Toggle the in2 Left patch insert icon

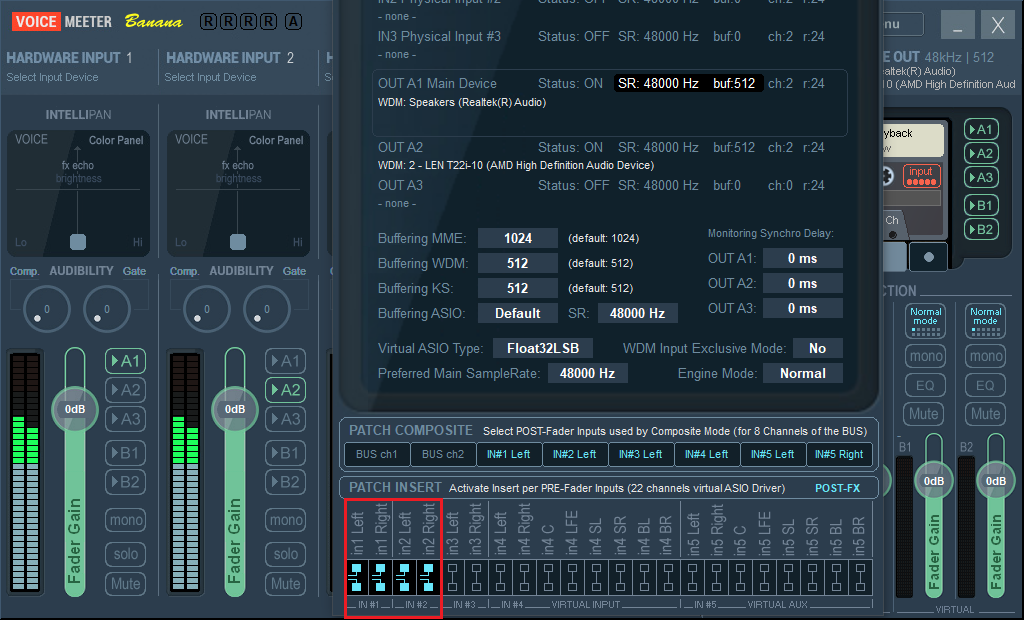coord(404,578)
